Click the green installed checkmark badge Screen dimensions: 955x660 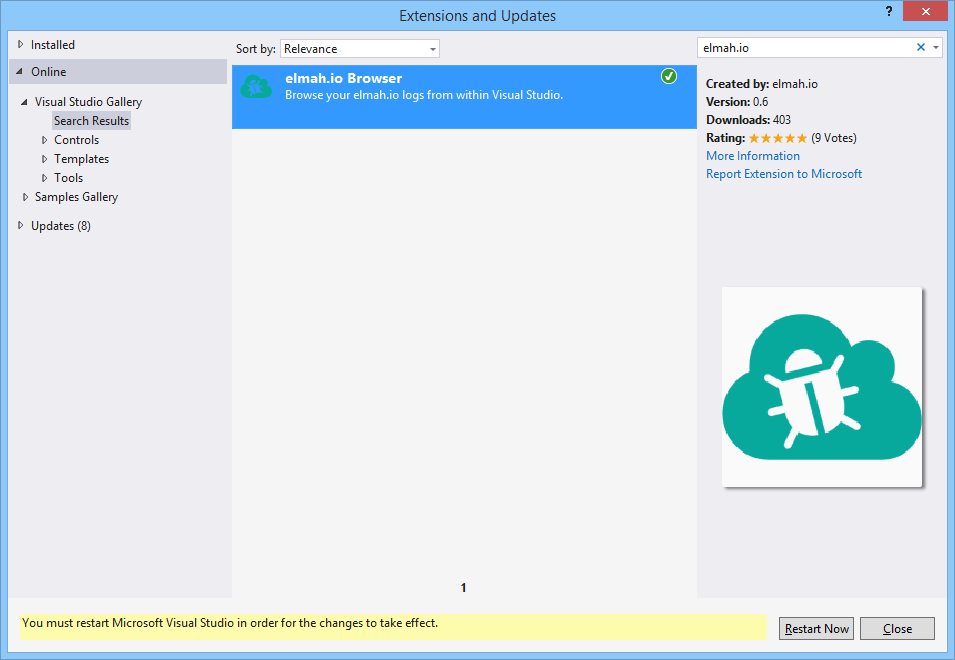(668, 75)
